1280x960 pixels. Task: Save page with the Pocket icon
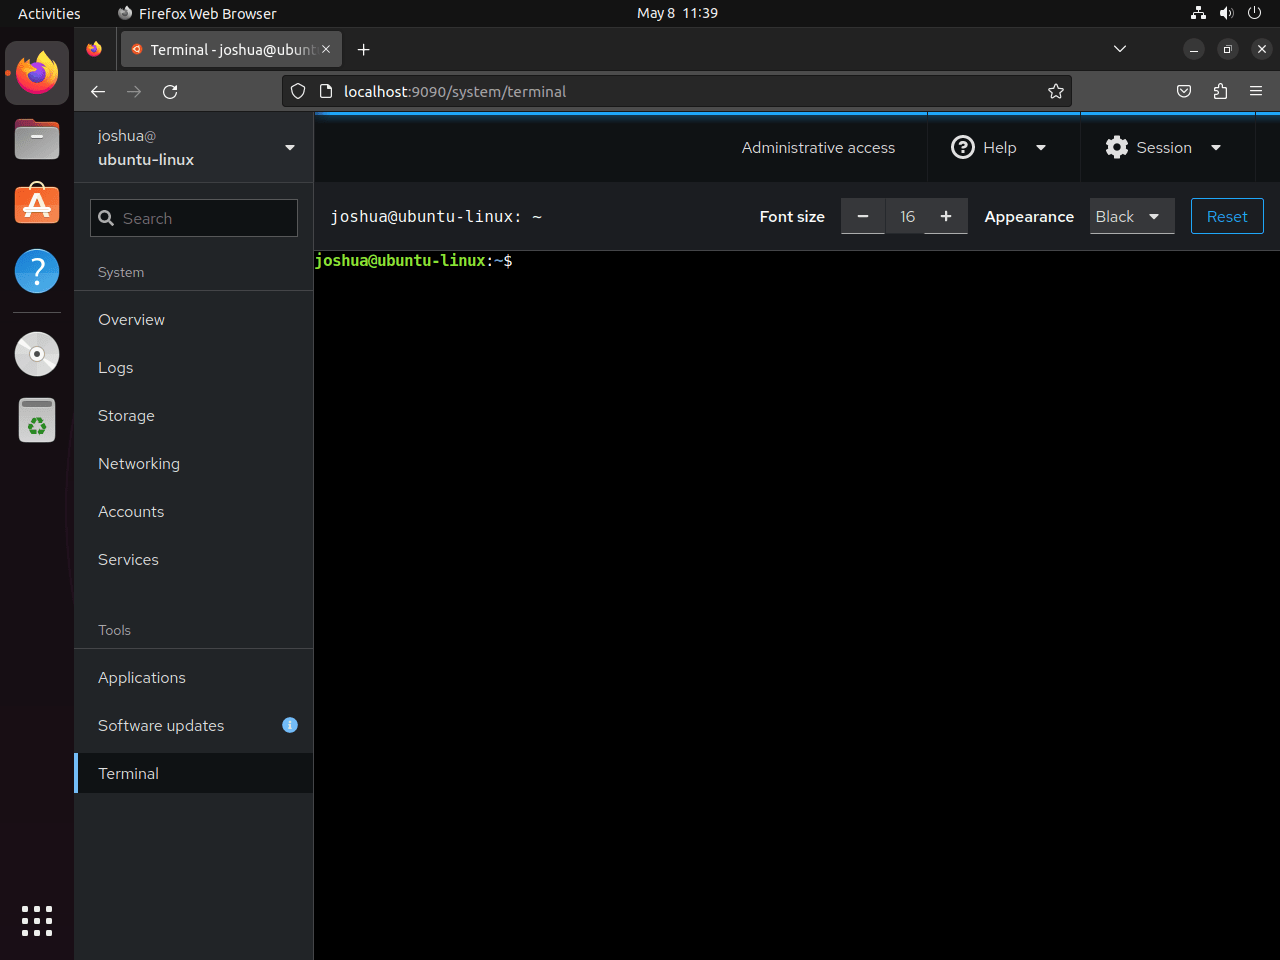click(1184, 91)
